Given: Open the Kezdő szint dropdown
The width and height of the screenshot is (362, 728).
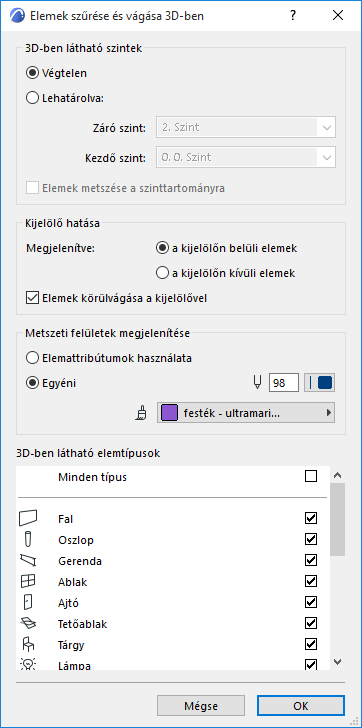Looking at the screenshot, I should pyautogui.click(x=246, y=157).
